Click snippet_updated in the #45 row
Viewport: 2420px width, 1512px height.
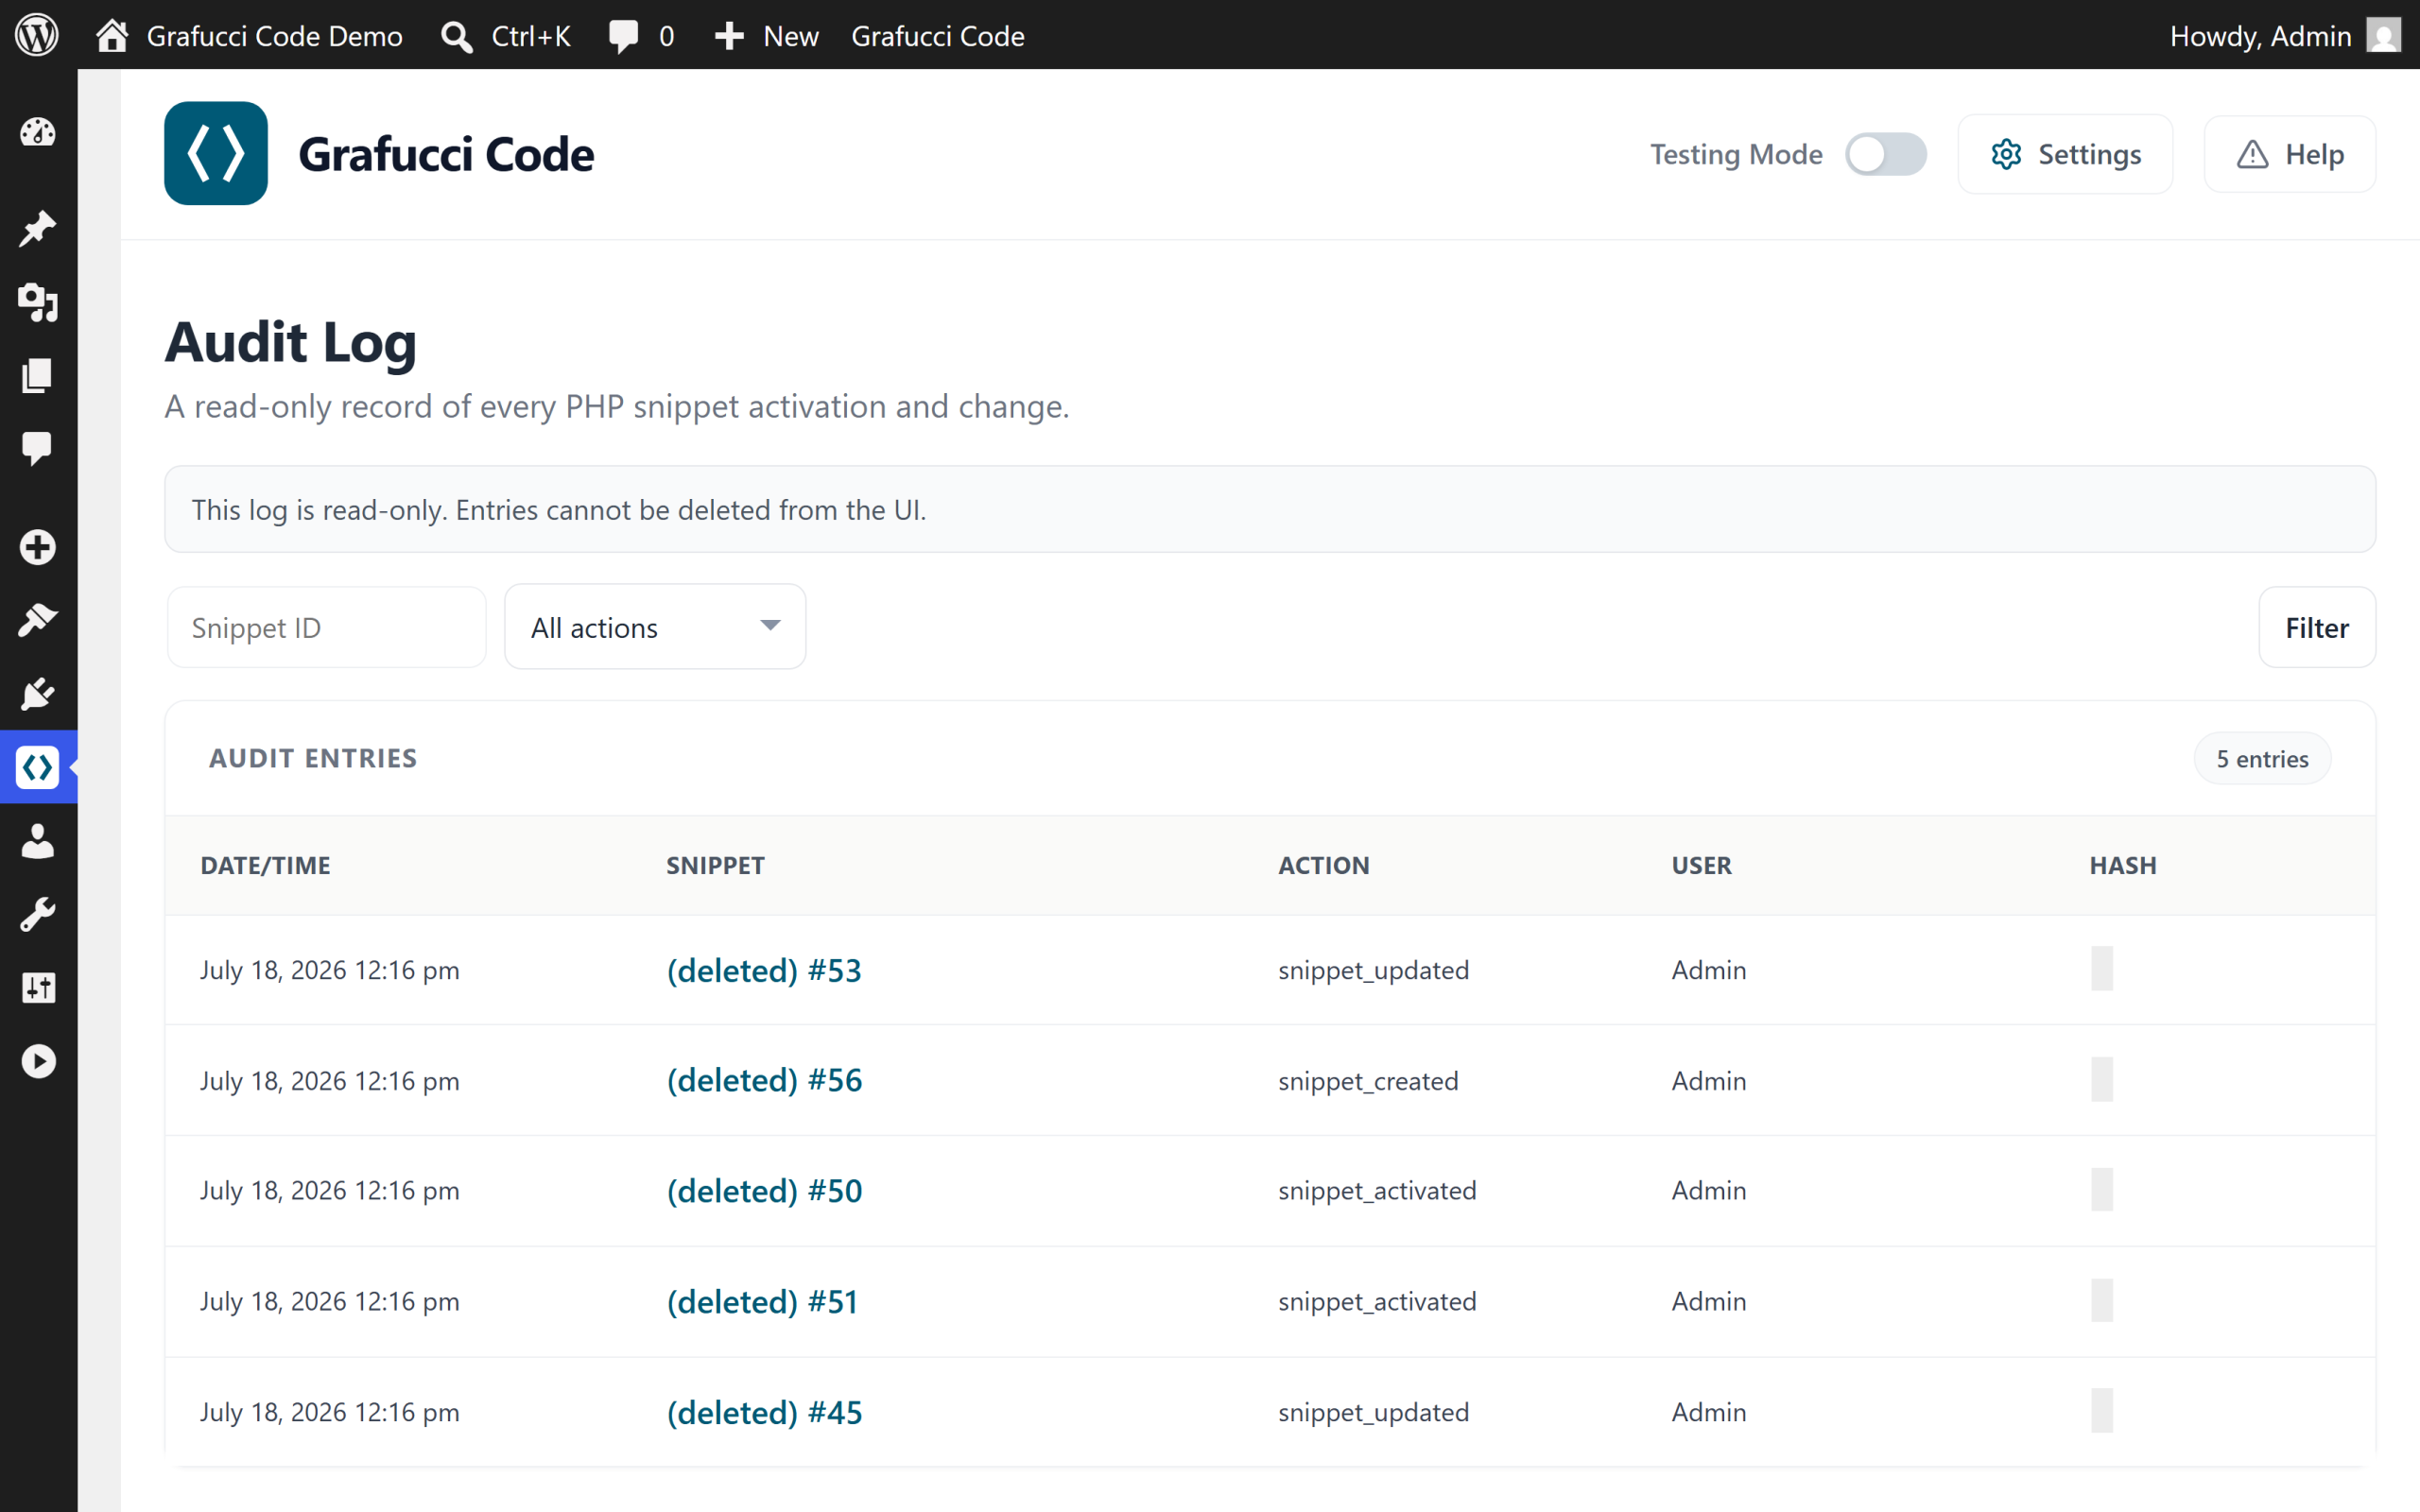[x=1373, y=1412]
